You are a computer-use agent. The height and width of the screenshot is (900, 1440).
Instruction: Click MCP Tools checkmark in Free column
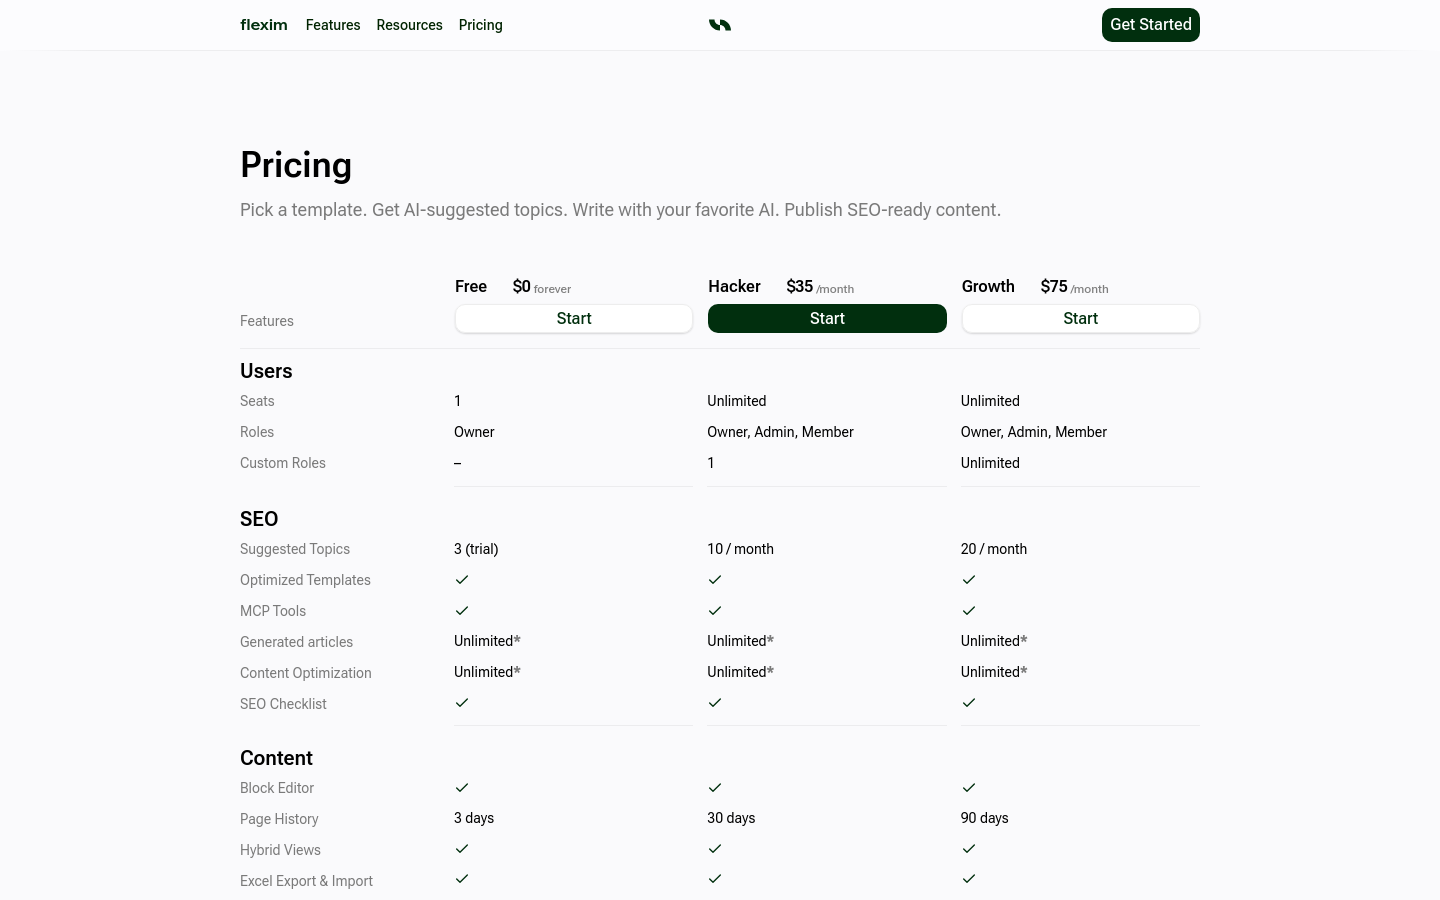click(x=462, y=611)
